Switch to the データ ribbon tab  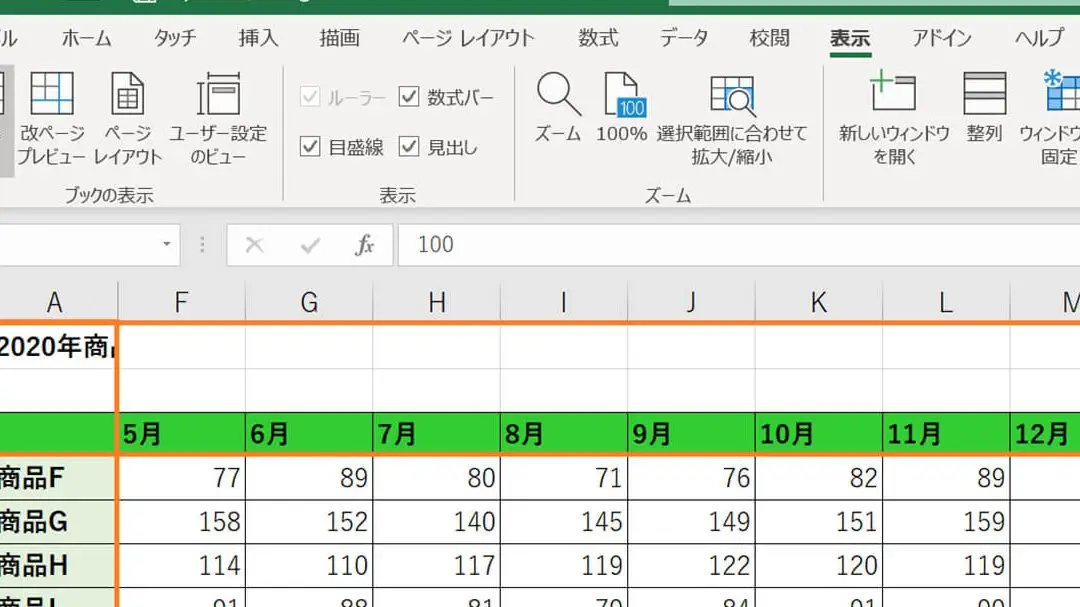(685, 38)
